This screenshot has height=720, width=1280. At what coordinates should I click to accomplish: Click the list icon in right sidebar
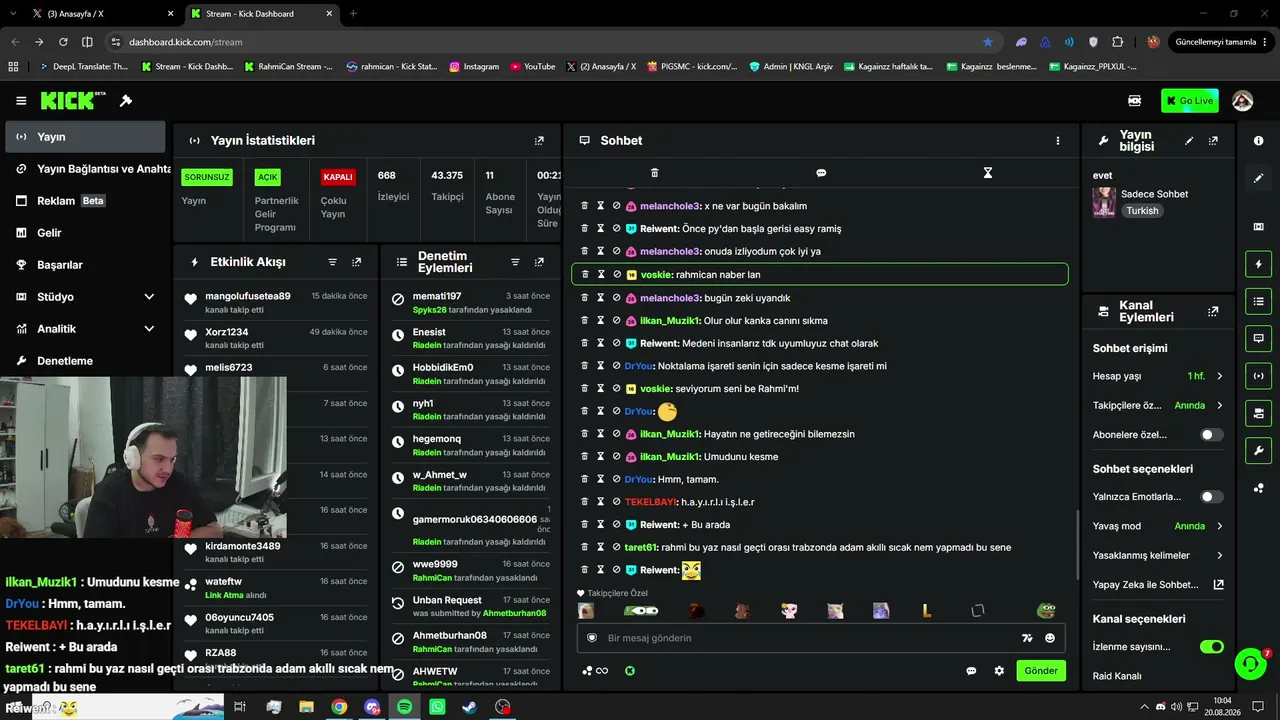1258,301
